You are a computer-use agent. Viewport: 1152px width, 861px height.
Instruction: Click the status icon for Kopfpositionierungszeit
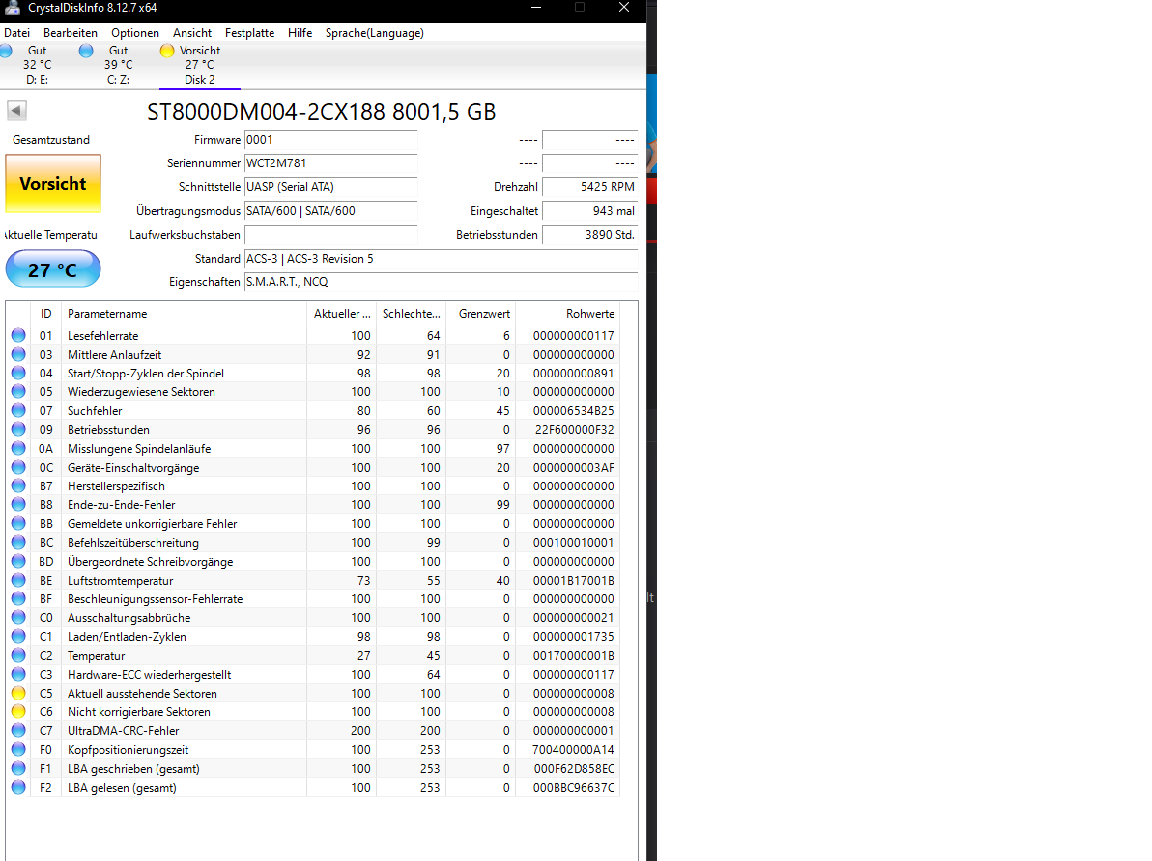18,749
